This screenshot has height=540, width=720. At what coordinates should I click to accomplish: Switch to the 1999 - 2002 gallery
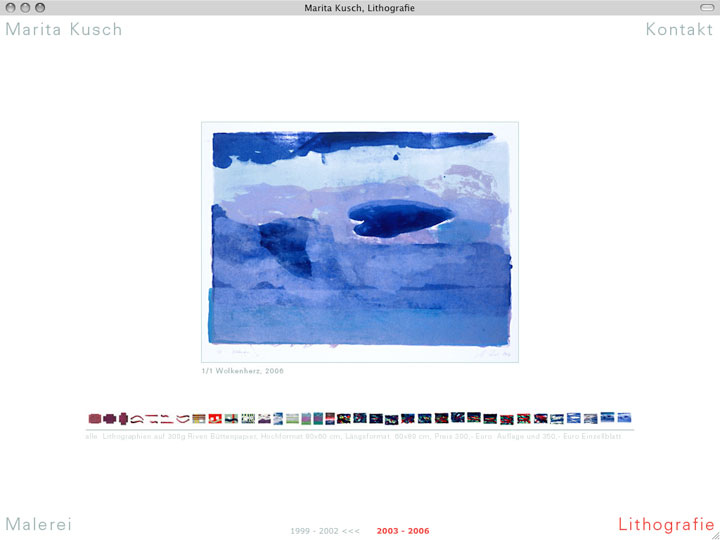pos(325,531)
